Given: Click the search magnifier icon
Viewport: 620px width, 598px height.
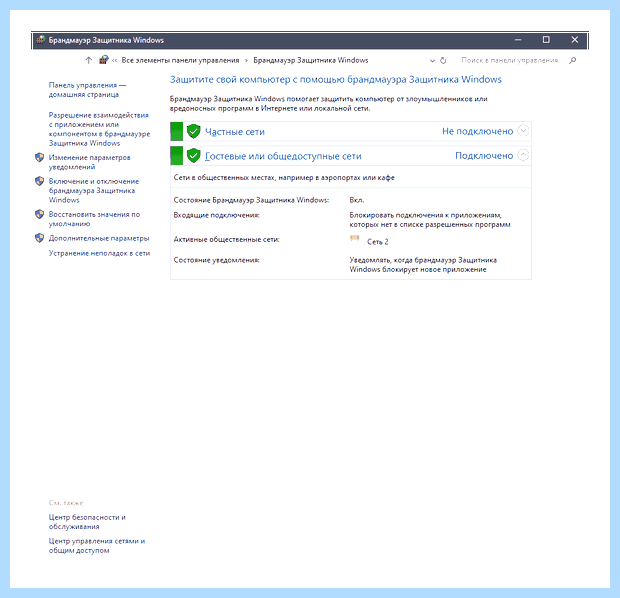Looking at the screenshot, I should (x=573, y=60).
